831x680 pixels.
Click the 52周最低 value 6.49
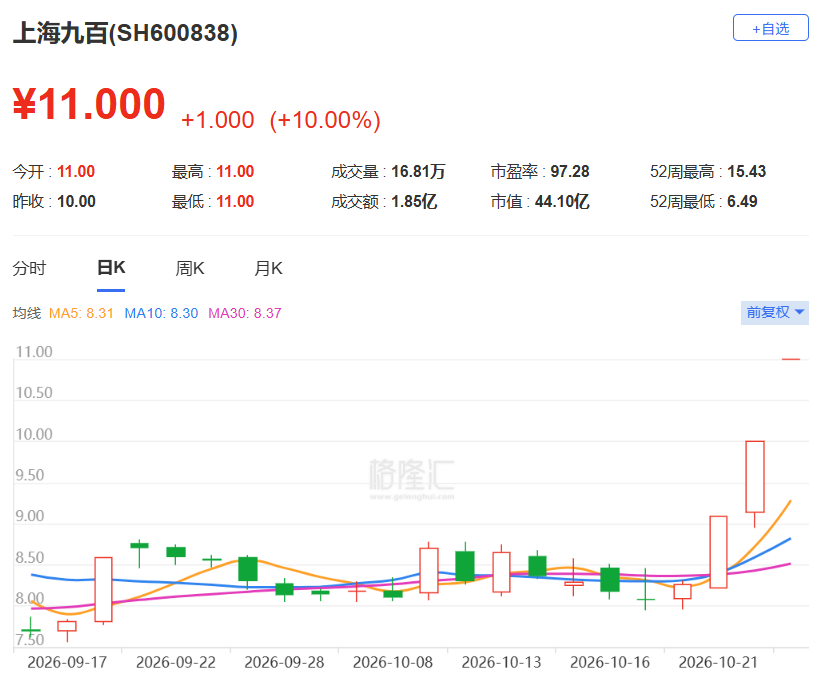[742, 202]
